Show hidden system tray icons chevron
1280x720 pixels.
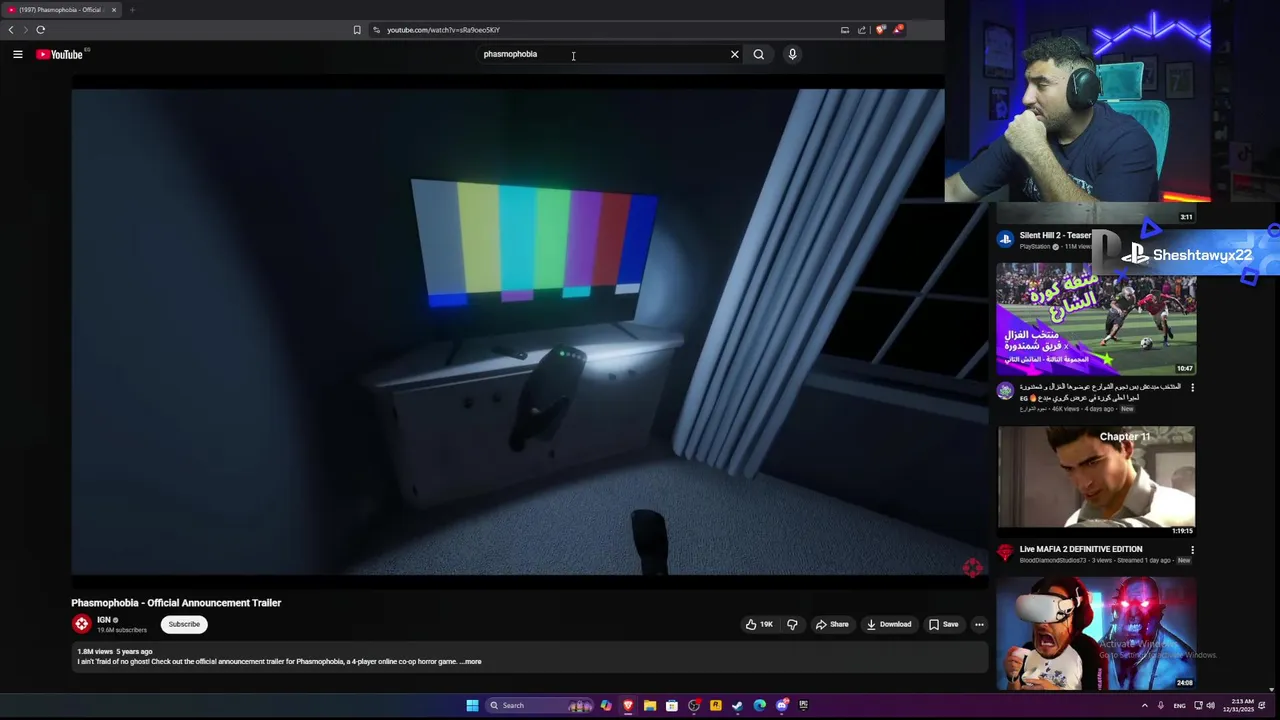tap(1145, 705)
